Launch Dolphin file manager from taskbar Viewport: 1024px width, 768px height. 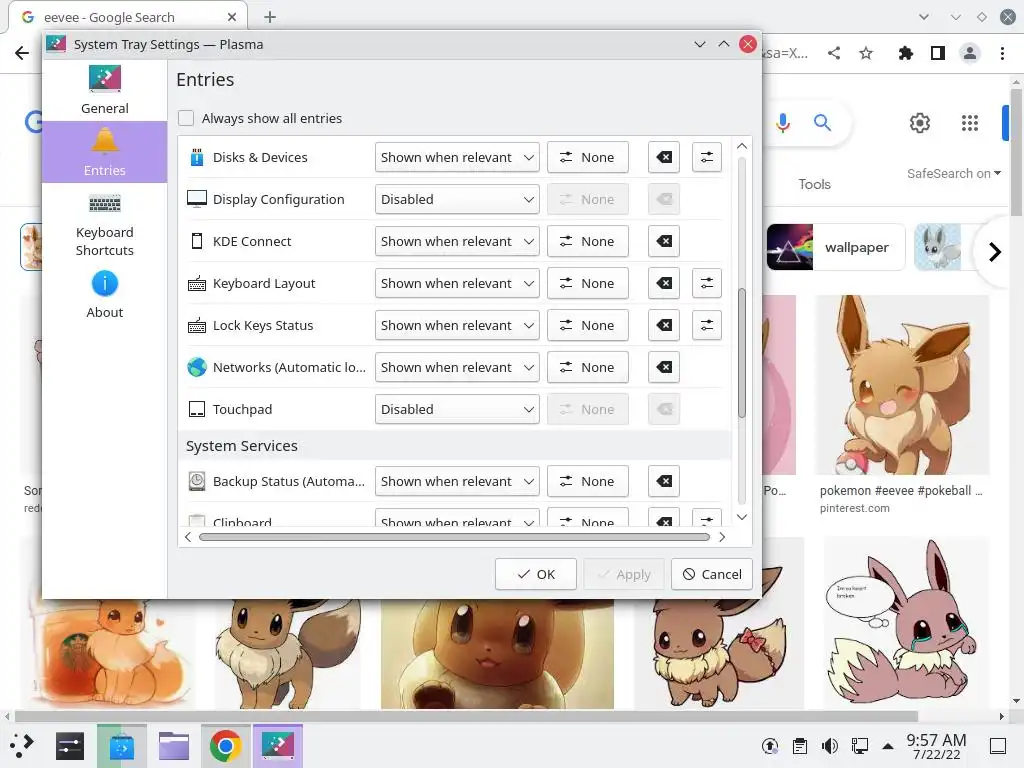(174, 745)
